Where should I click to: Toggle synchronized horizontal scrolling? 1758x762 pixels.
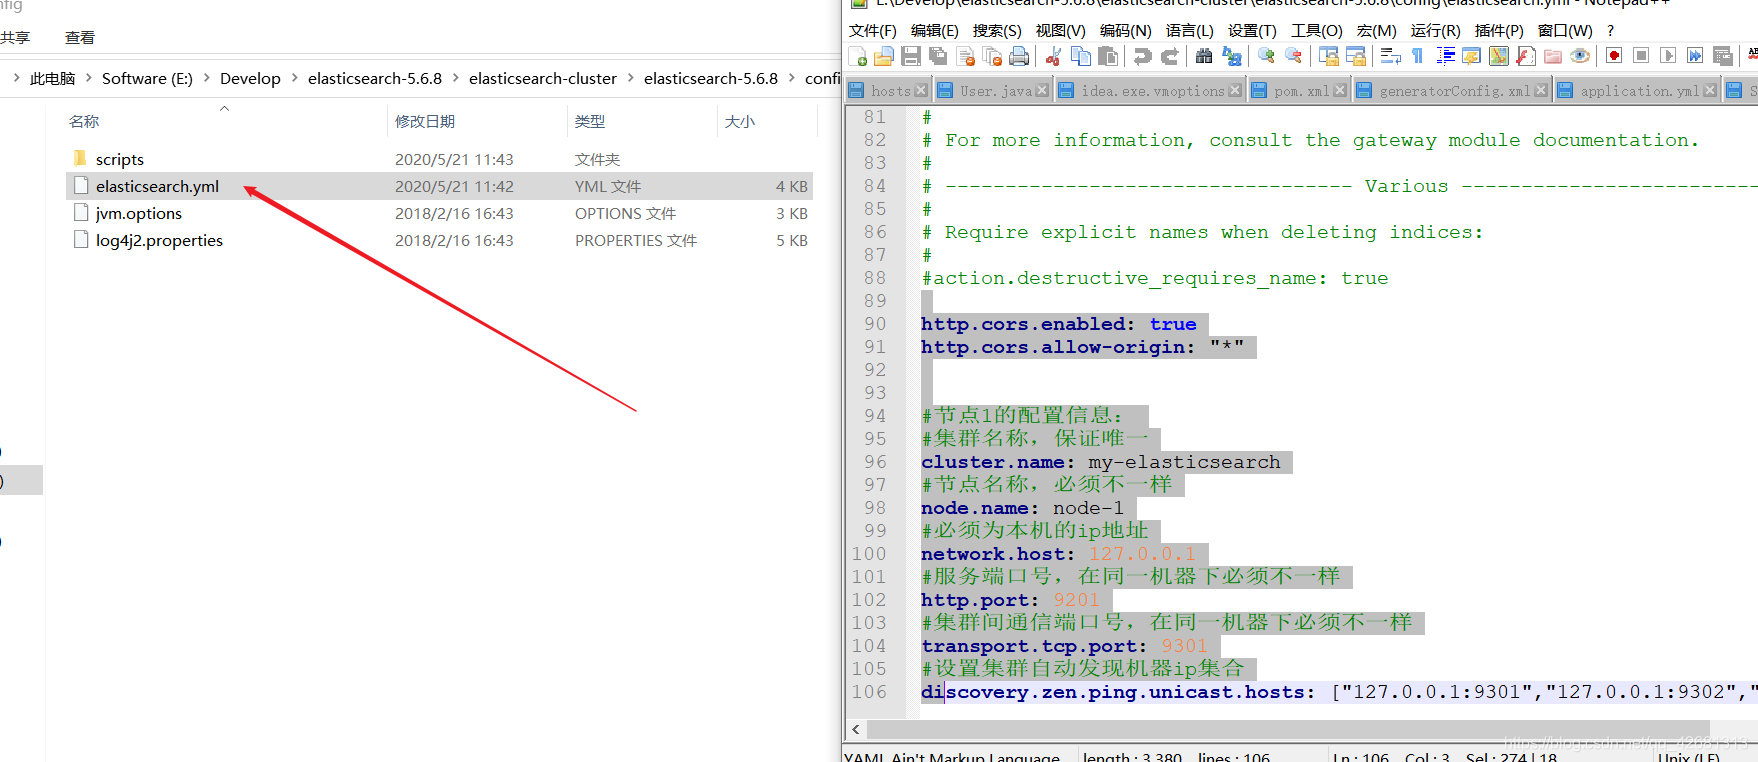[1356, 56]
